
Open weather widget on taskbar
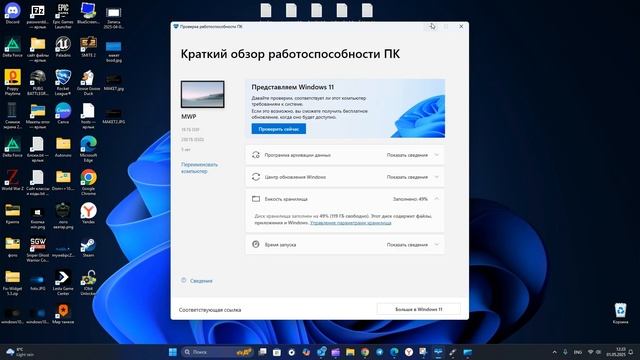tap(20, 352)
